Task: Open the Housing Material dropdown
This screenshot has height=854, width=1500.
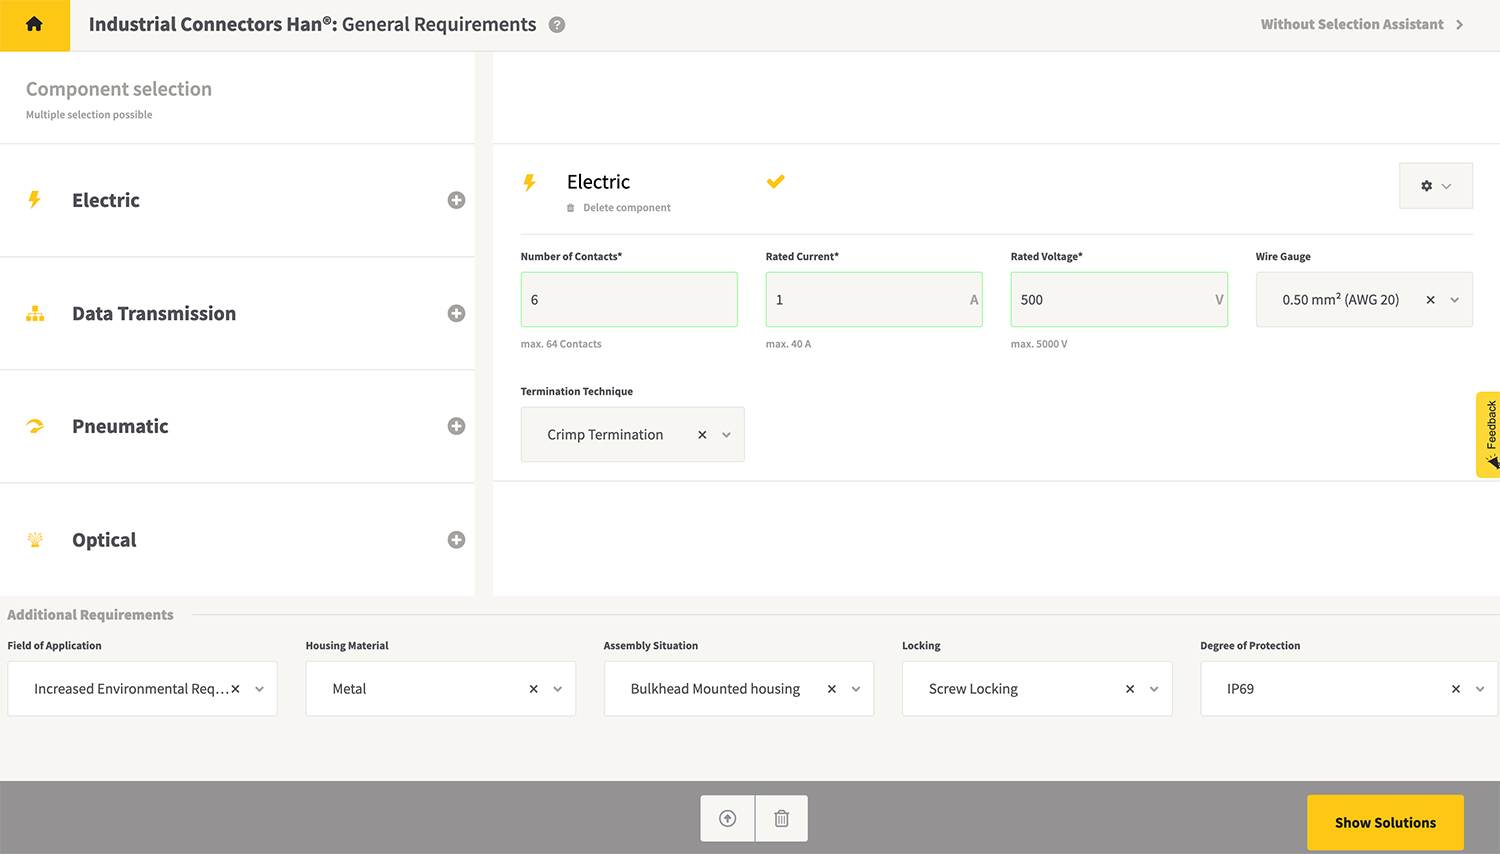Action: click(x=558, y=689)
